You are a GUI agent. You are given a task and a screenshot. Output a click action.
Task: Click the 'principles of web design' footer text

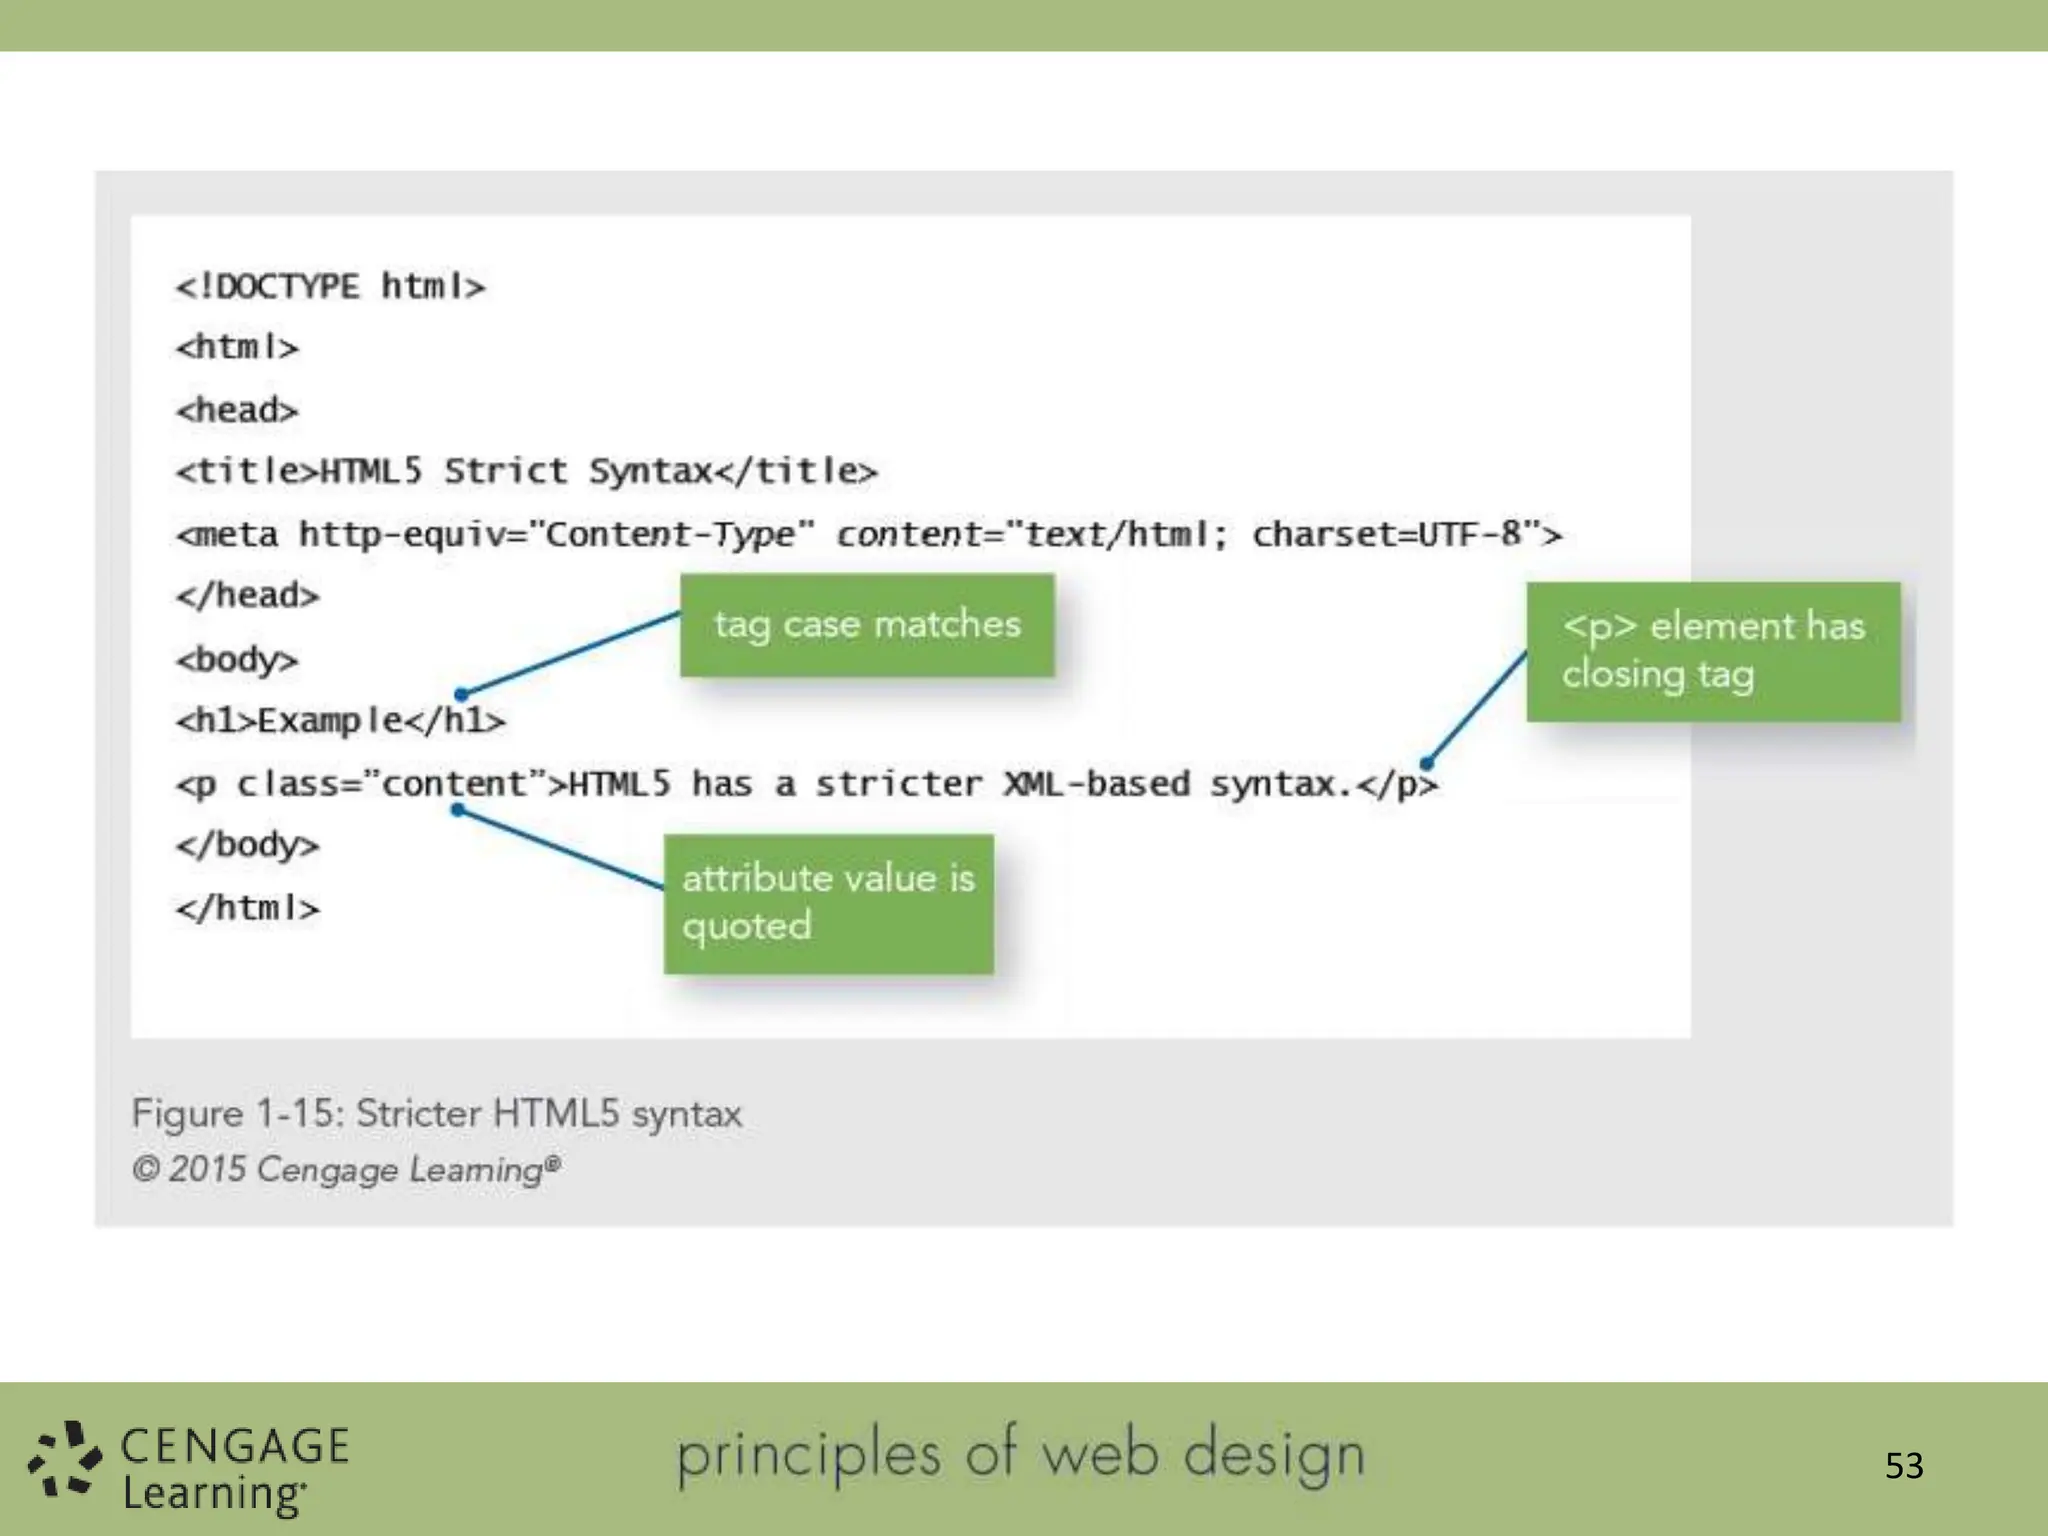pos(1020,1455)
